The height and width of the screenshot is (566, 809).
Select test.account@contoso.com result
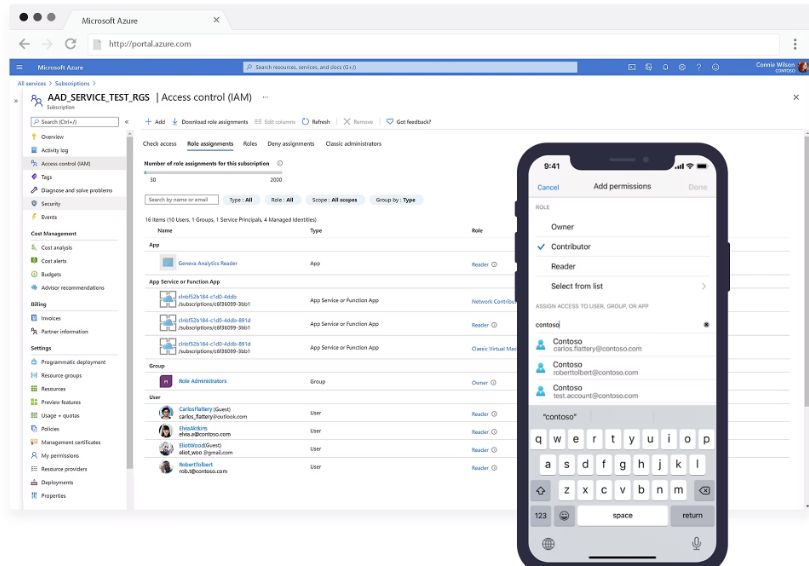pyautogui.click(x=622, y=392)
